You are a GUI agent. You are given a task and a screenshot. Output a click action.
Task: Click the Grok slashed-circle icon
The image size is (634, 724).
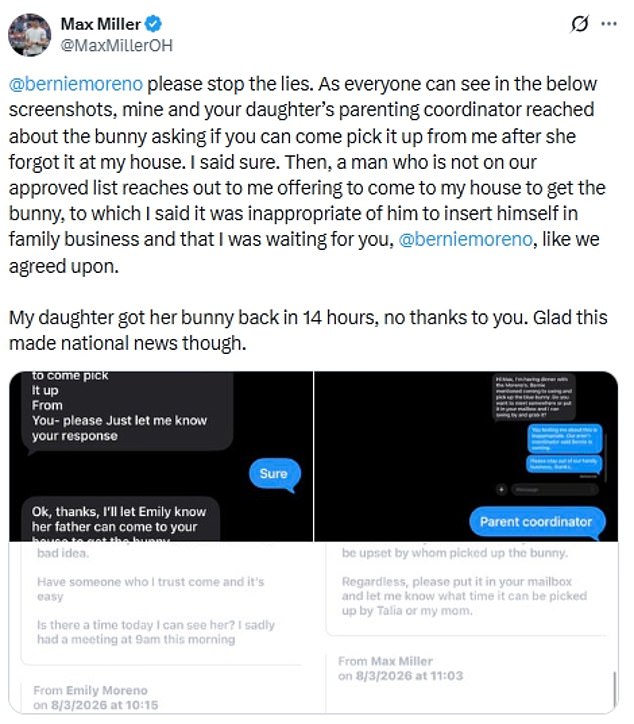[580, 24]
